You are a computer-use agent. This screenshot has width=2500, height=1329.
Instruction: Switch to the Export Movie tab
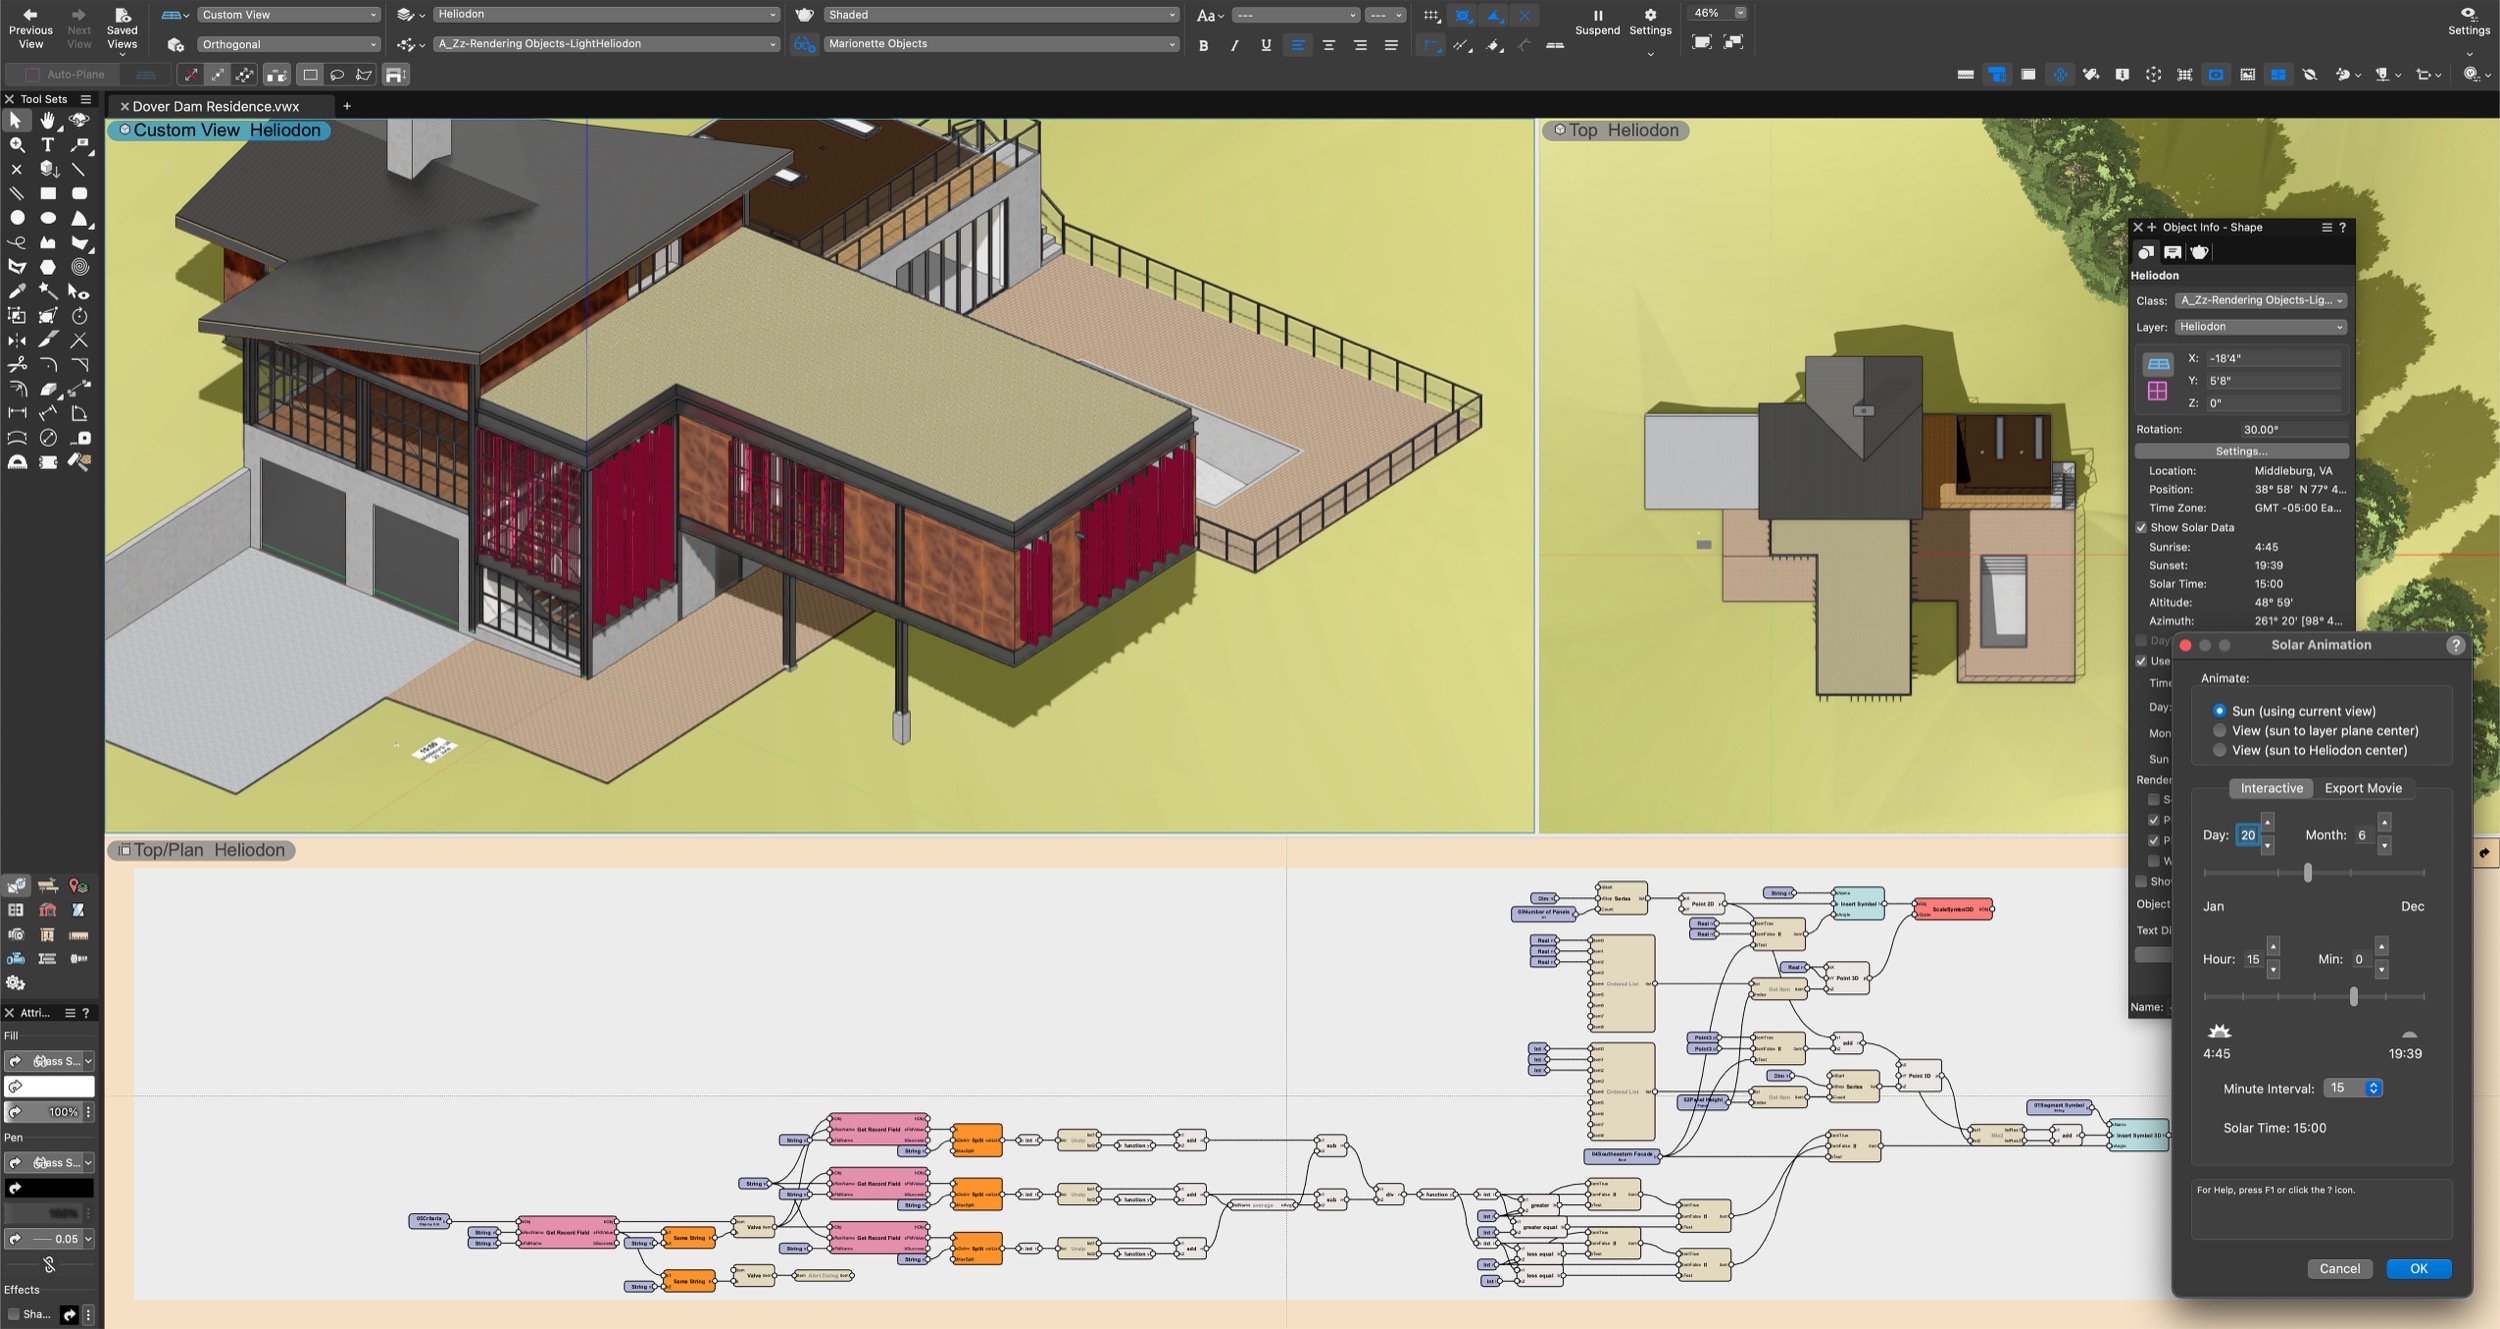pos(2362,788)
